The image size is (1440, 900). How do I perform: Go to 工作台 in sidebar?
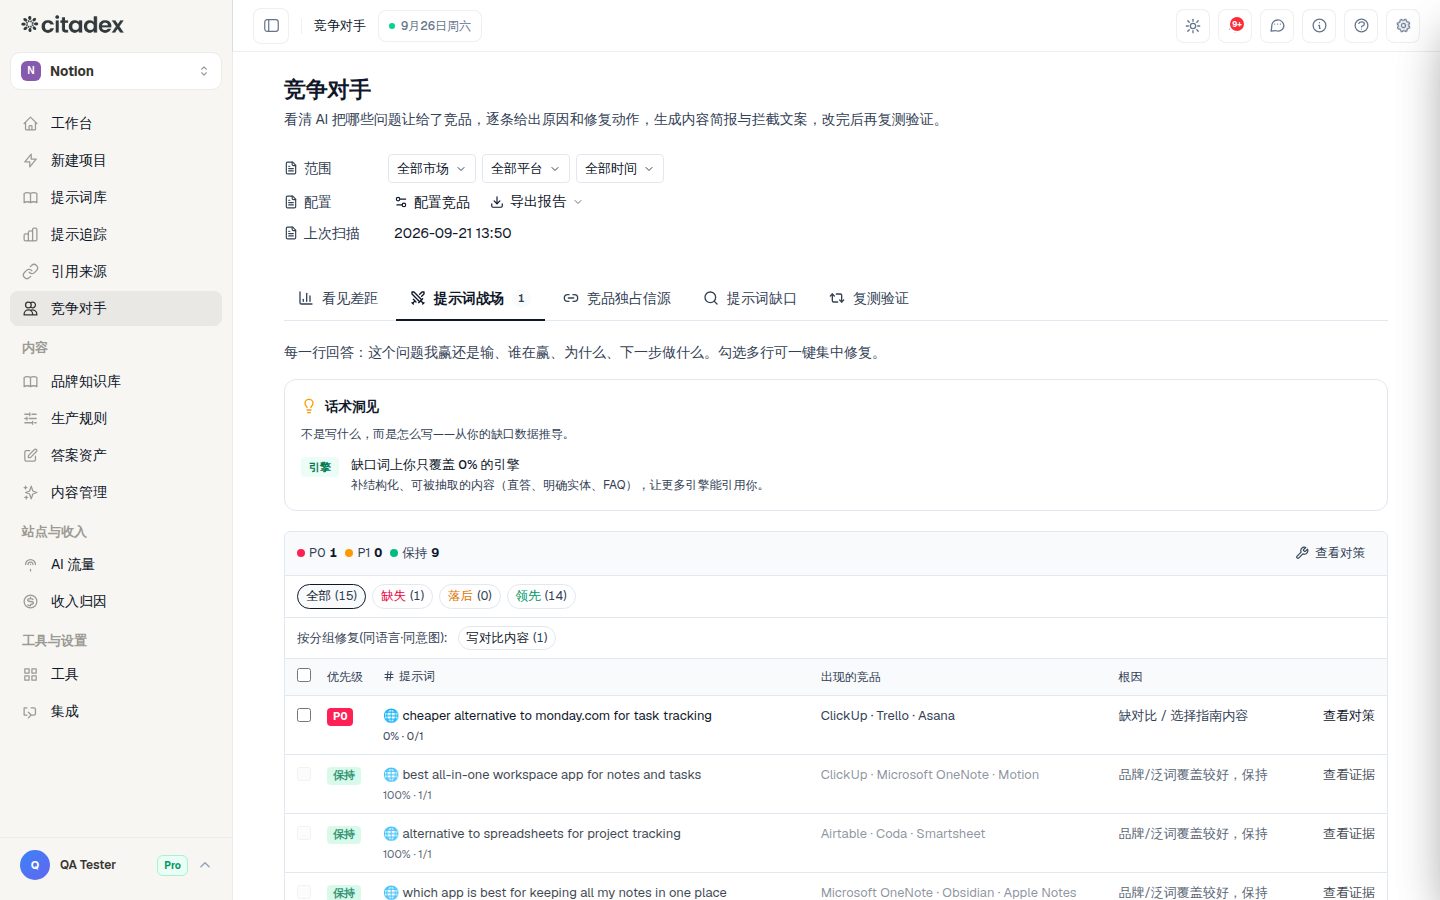tap(116, 123)
